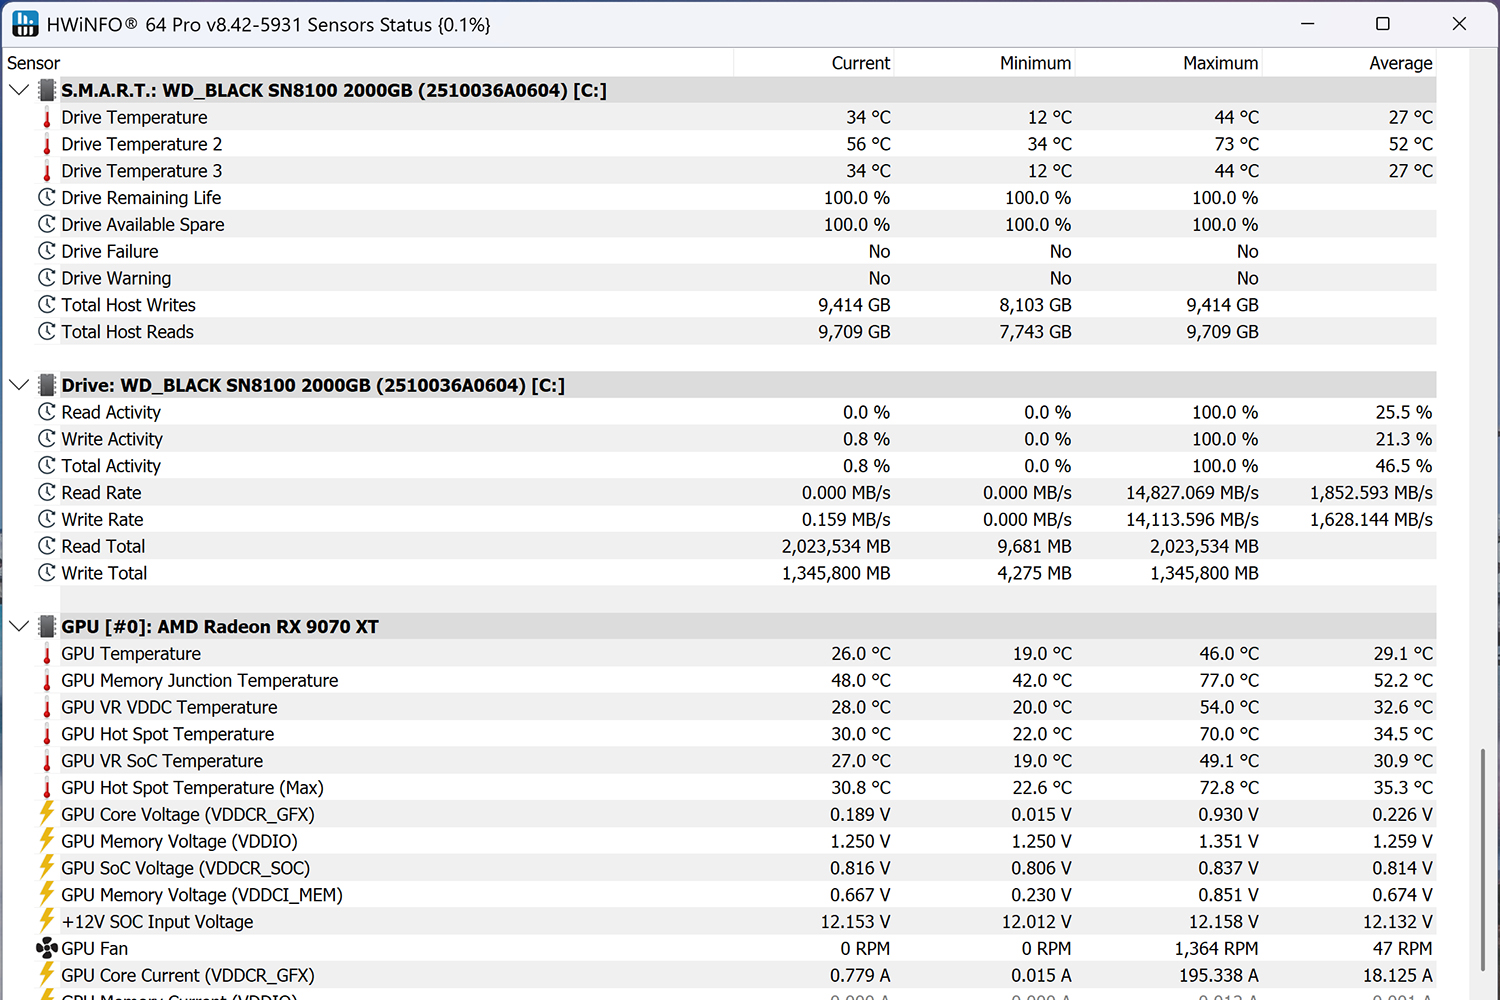Click the chip icon beside the GPU [#0] header
The image size is (1500, 1000).
point(46,627)
